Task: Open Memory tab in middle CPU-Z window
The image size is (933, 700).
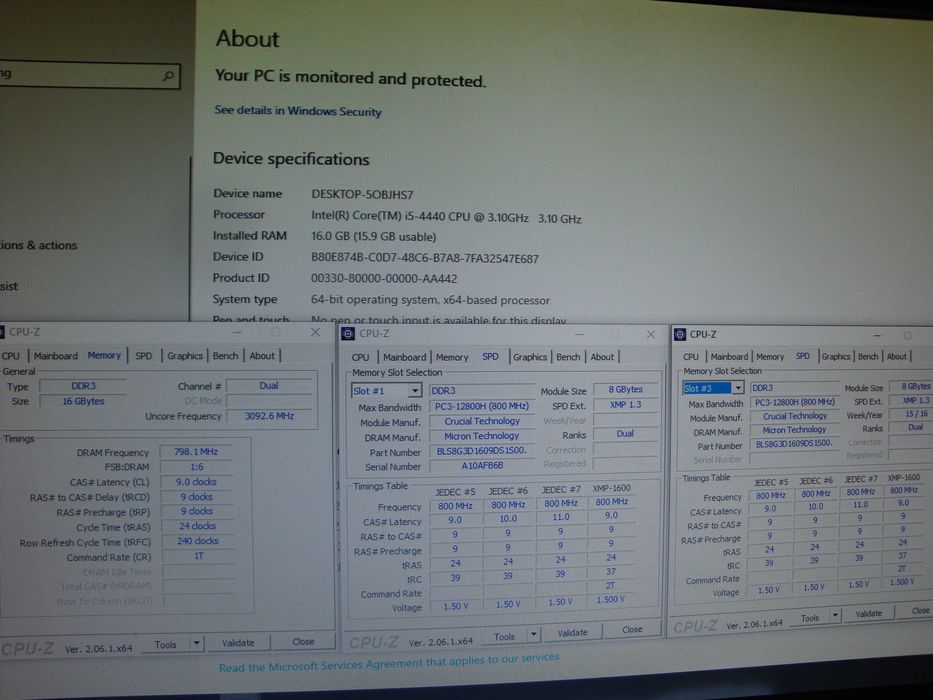Action: point(452,357)
